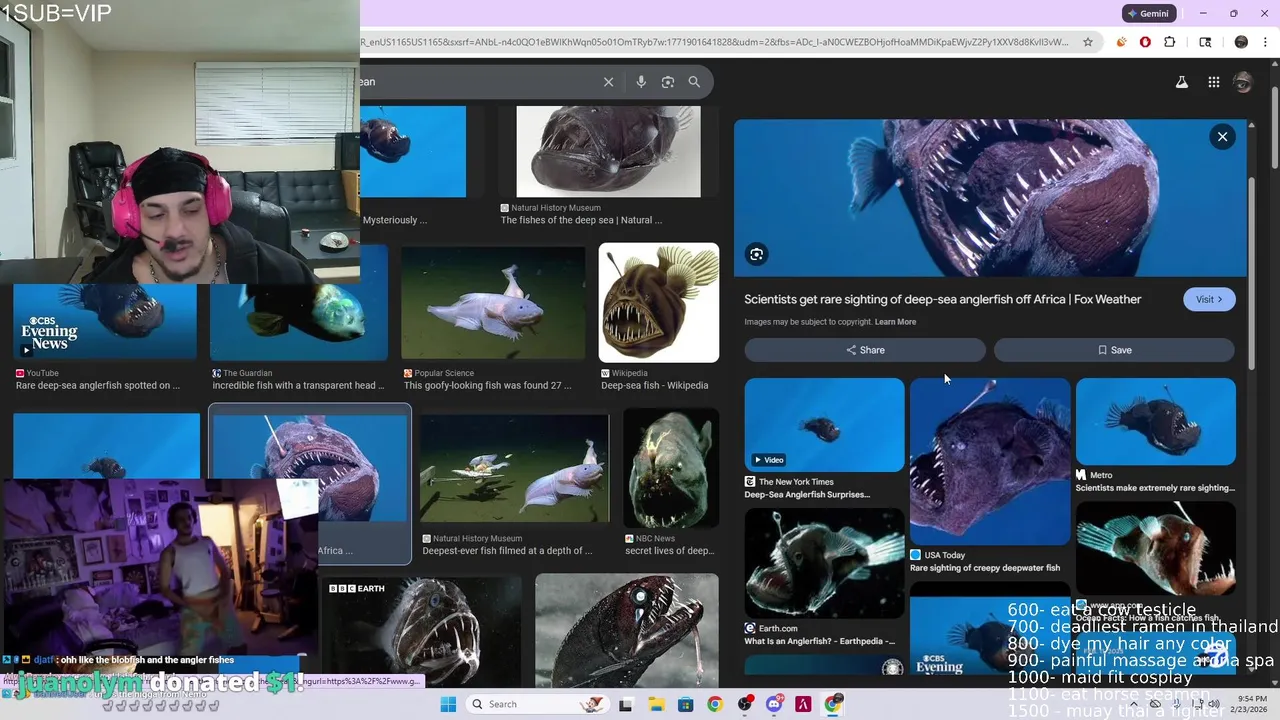Open the Google account avatar
Image resolution: width=1280 pixels, height=720 pixels.
1243,82
